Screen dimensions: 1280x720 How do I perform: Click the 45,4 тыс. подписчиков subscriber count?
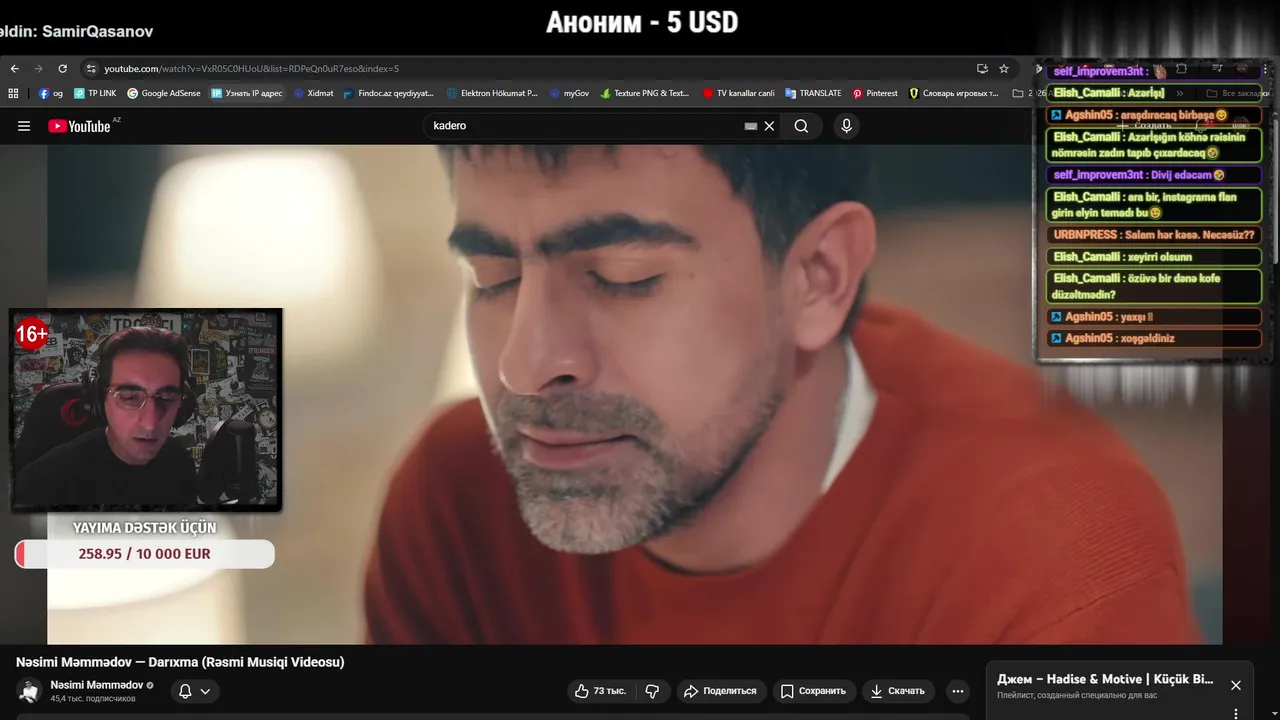(93, 698)
